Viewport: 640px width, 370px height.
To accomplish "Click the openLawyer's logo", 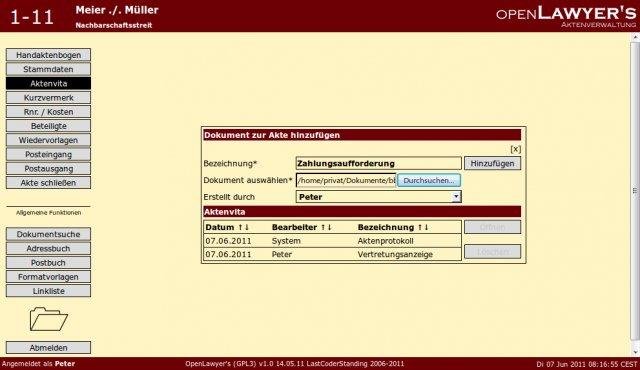I will 566,16.
